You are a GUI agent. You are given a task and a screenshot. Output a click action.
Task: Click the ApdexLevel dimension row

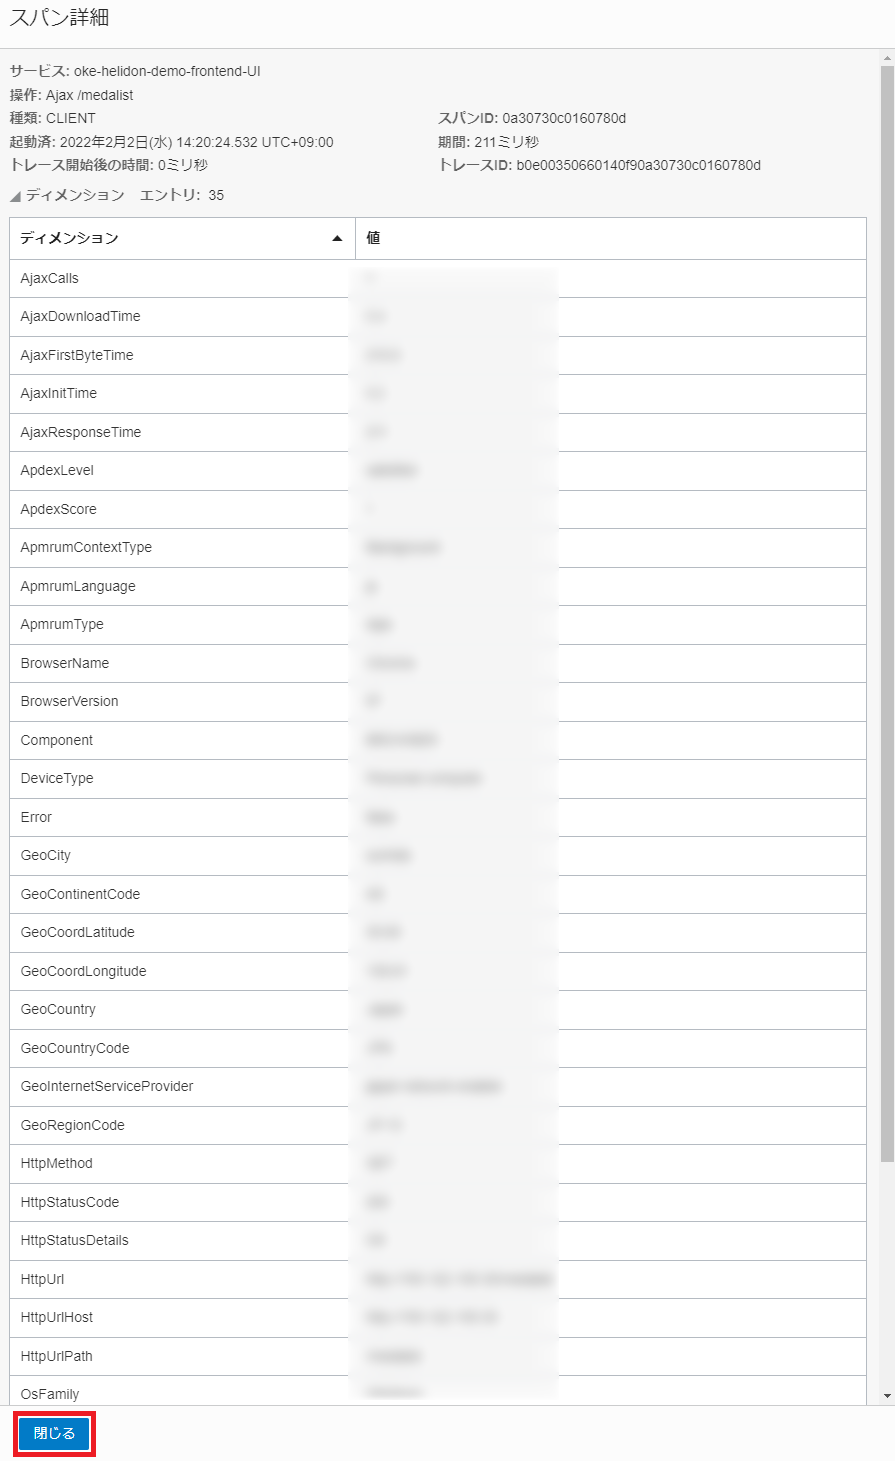(57, 470)
